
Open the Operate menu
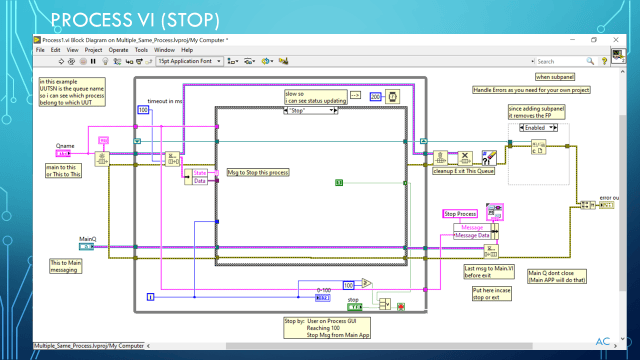click(118, 50)
